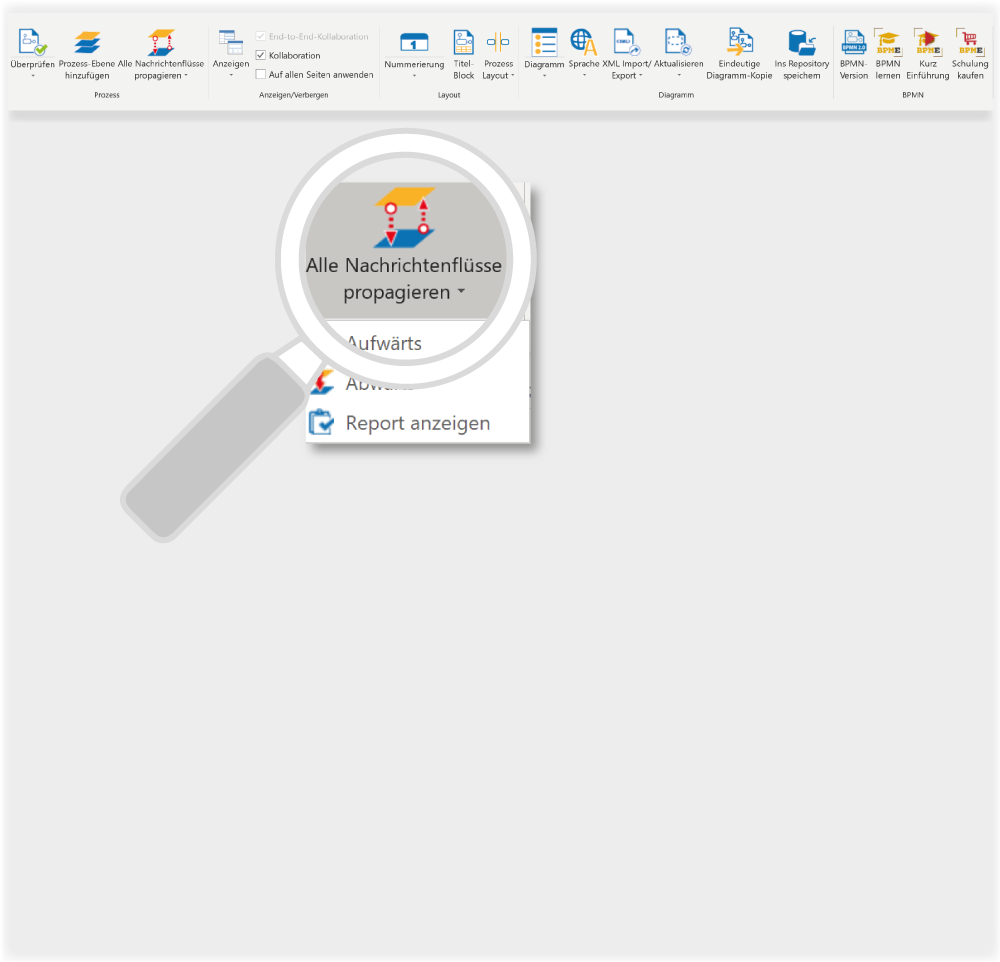Open the Aktualisieren ribbon button
The image size is (1000, 962).
(679, 54)
